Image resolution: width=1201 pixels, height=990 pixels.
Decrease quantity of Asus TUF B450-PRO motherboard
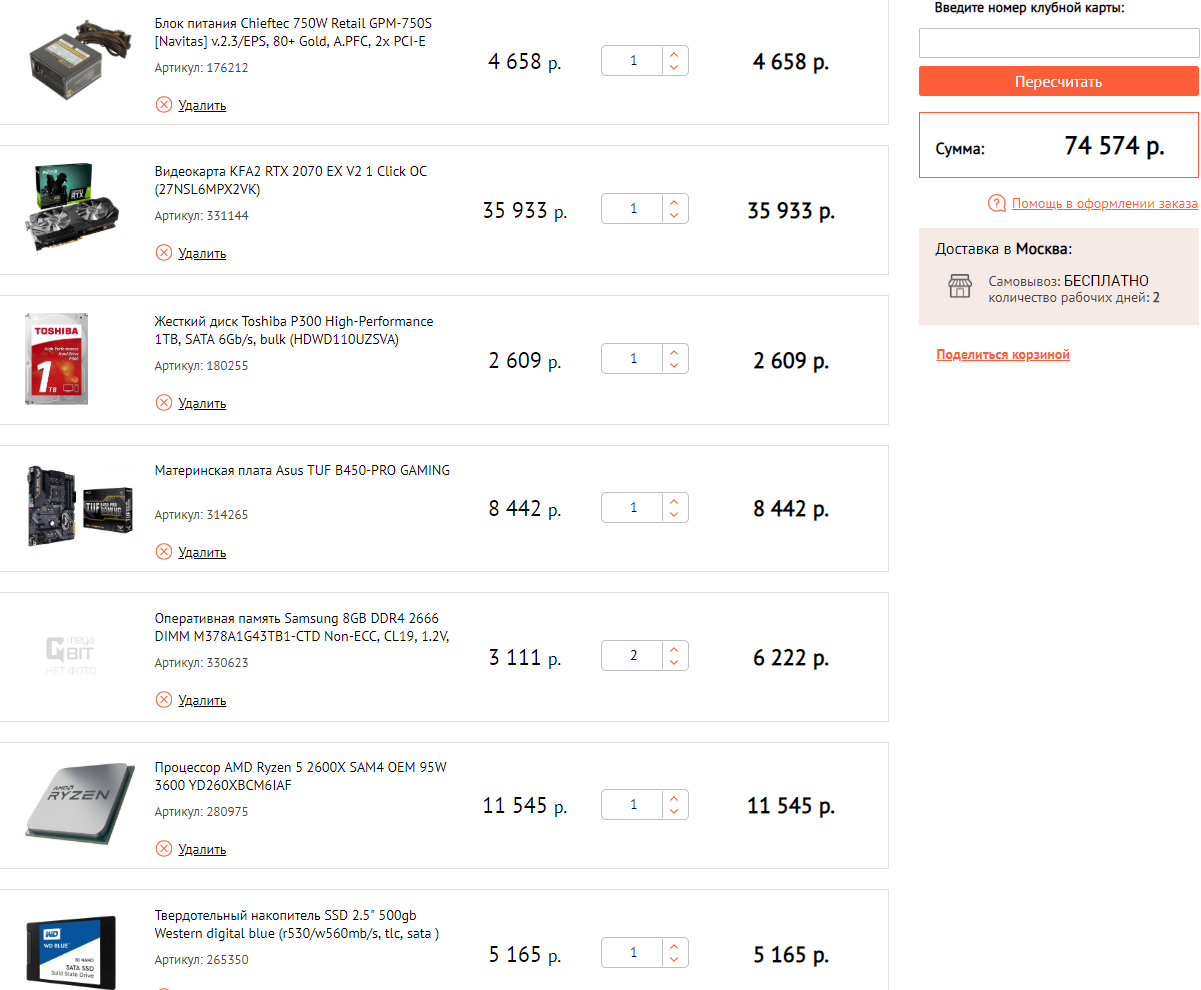[x=674, y=515]
